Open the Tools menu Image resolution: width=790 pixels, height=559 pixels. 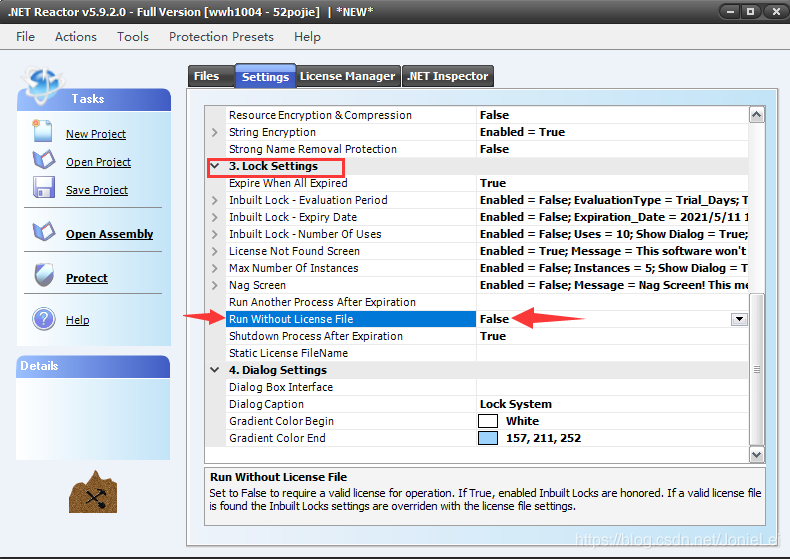pyautogui.click(x=133, y=37)
